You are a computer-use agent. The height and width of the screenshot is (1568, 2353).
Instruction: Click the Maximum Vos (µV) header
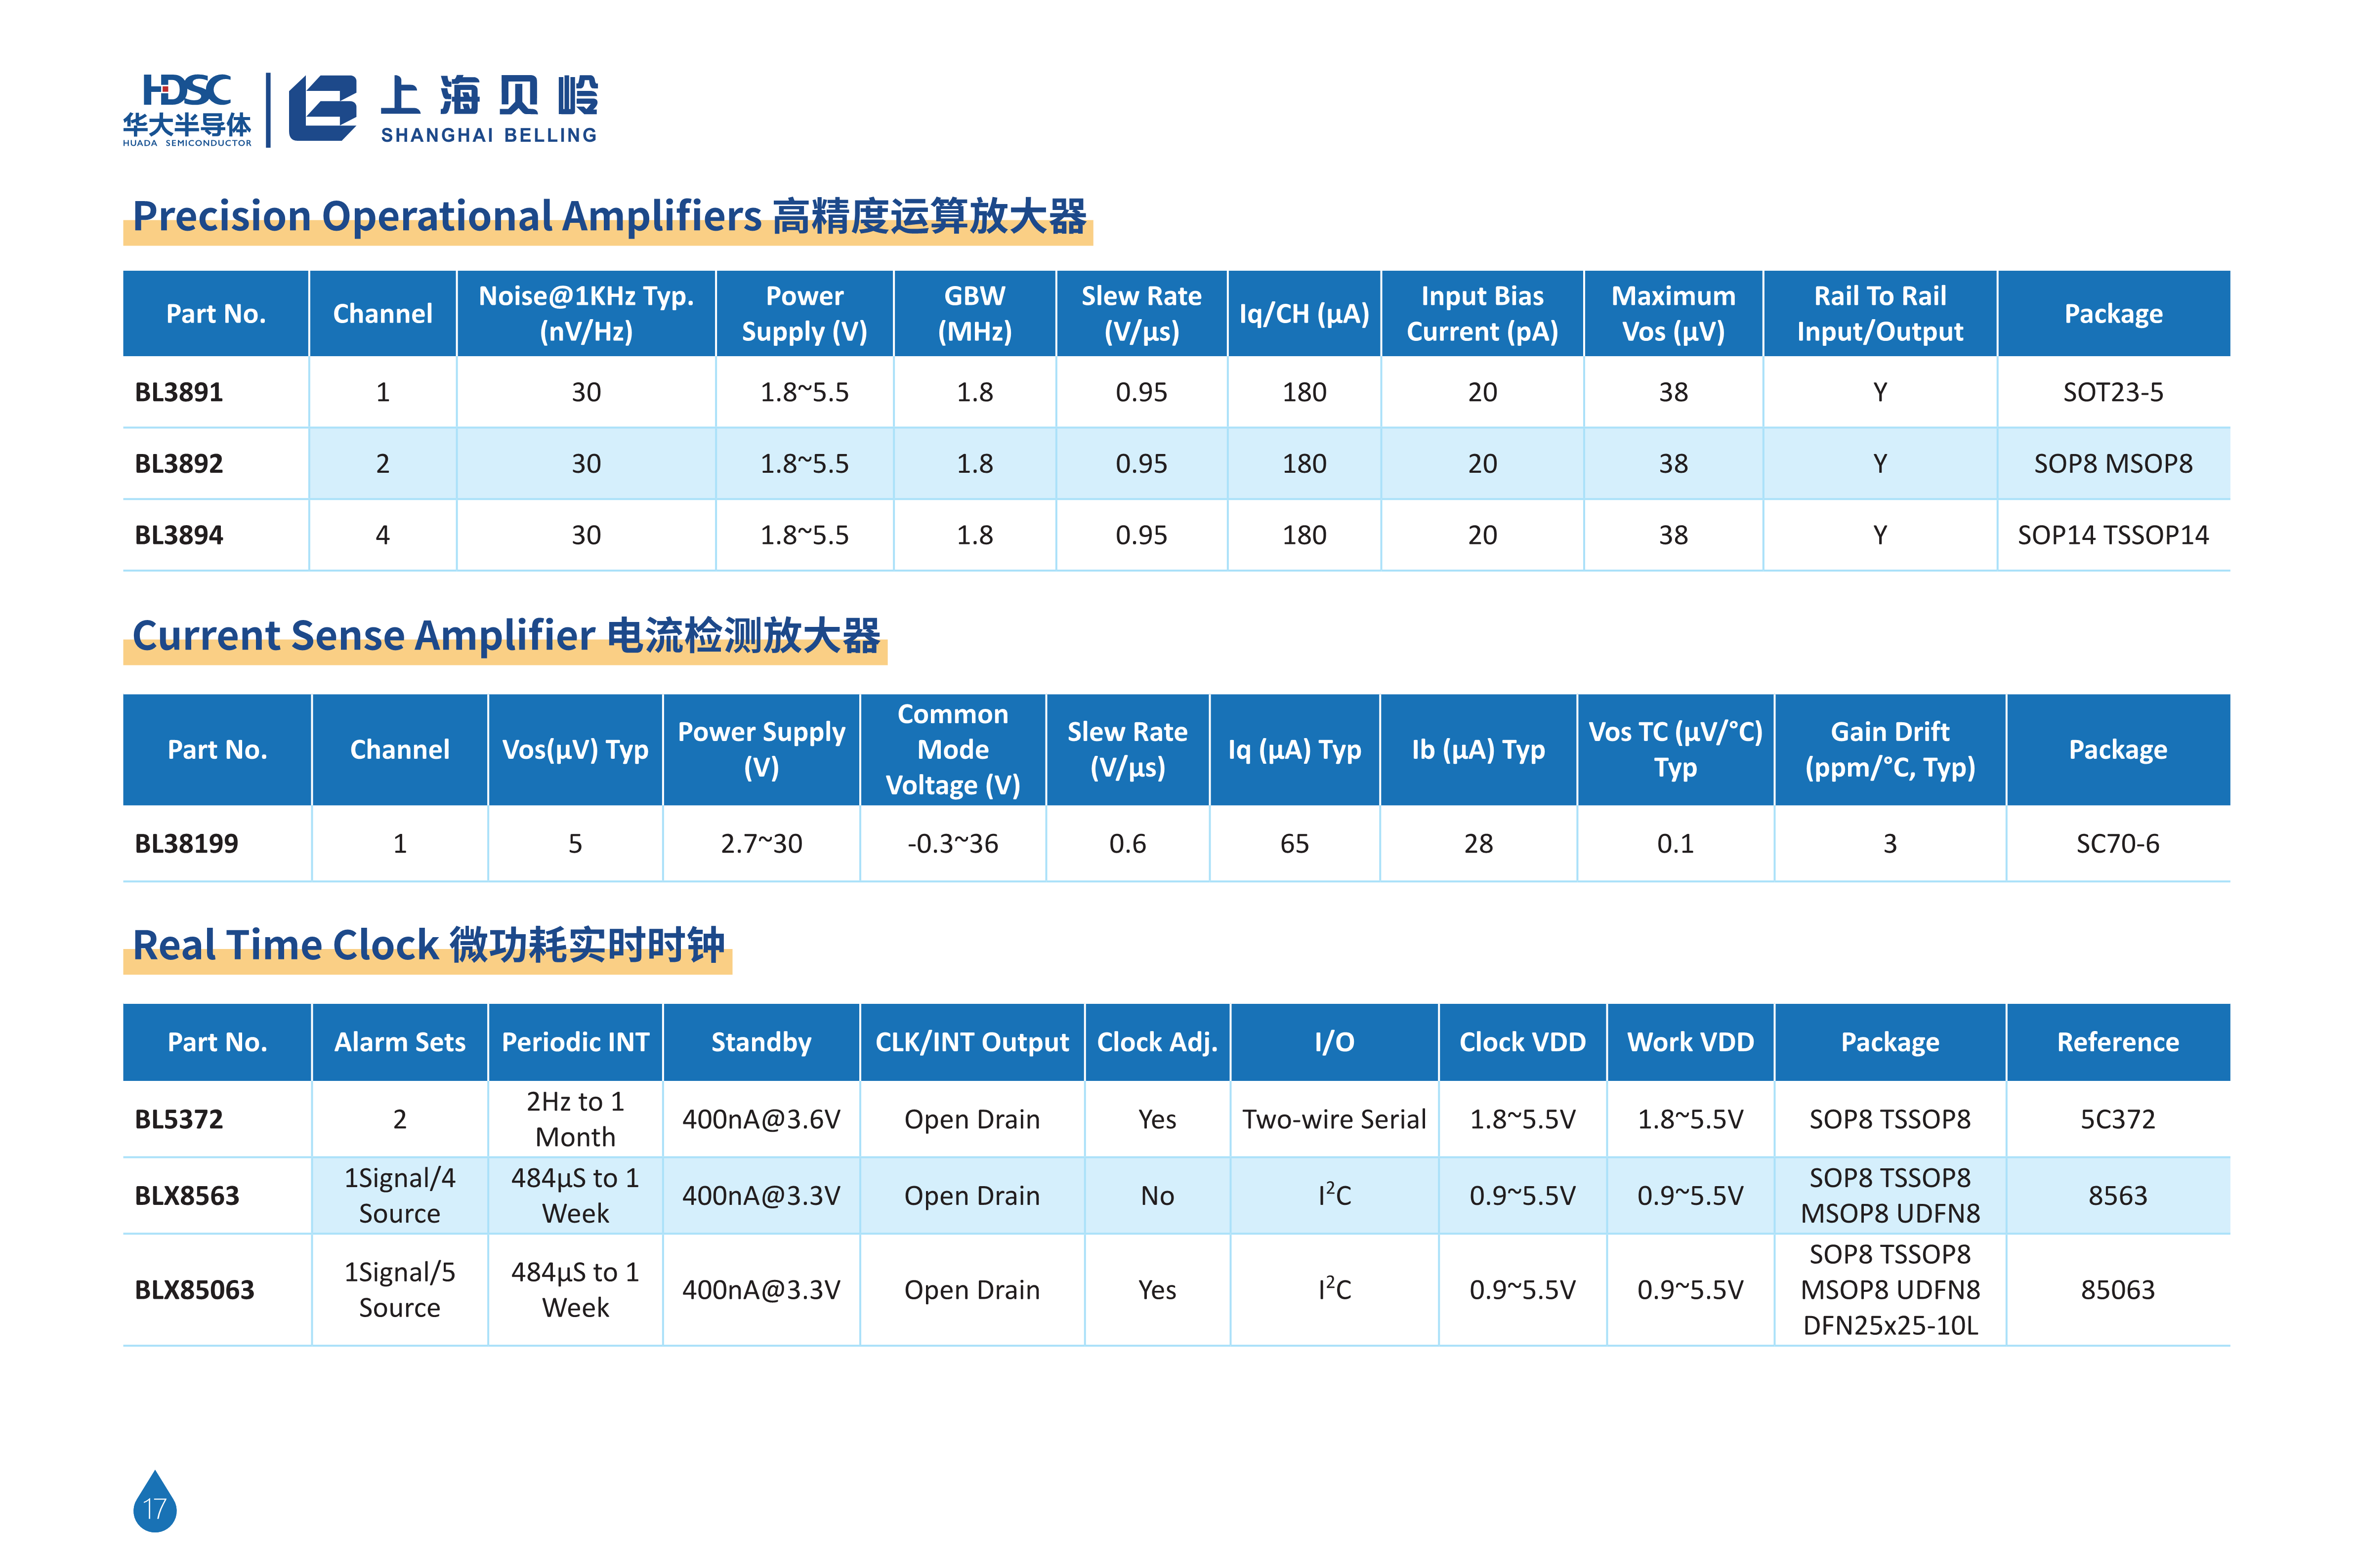click(1673, 314)
